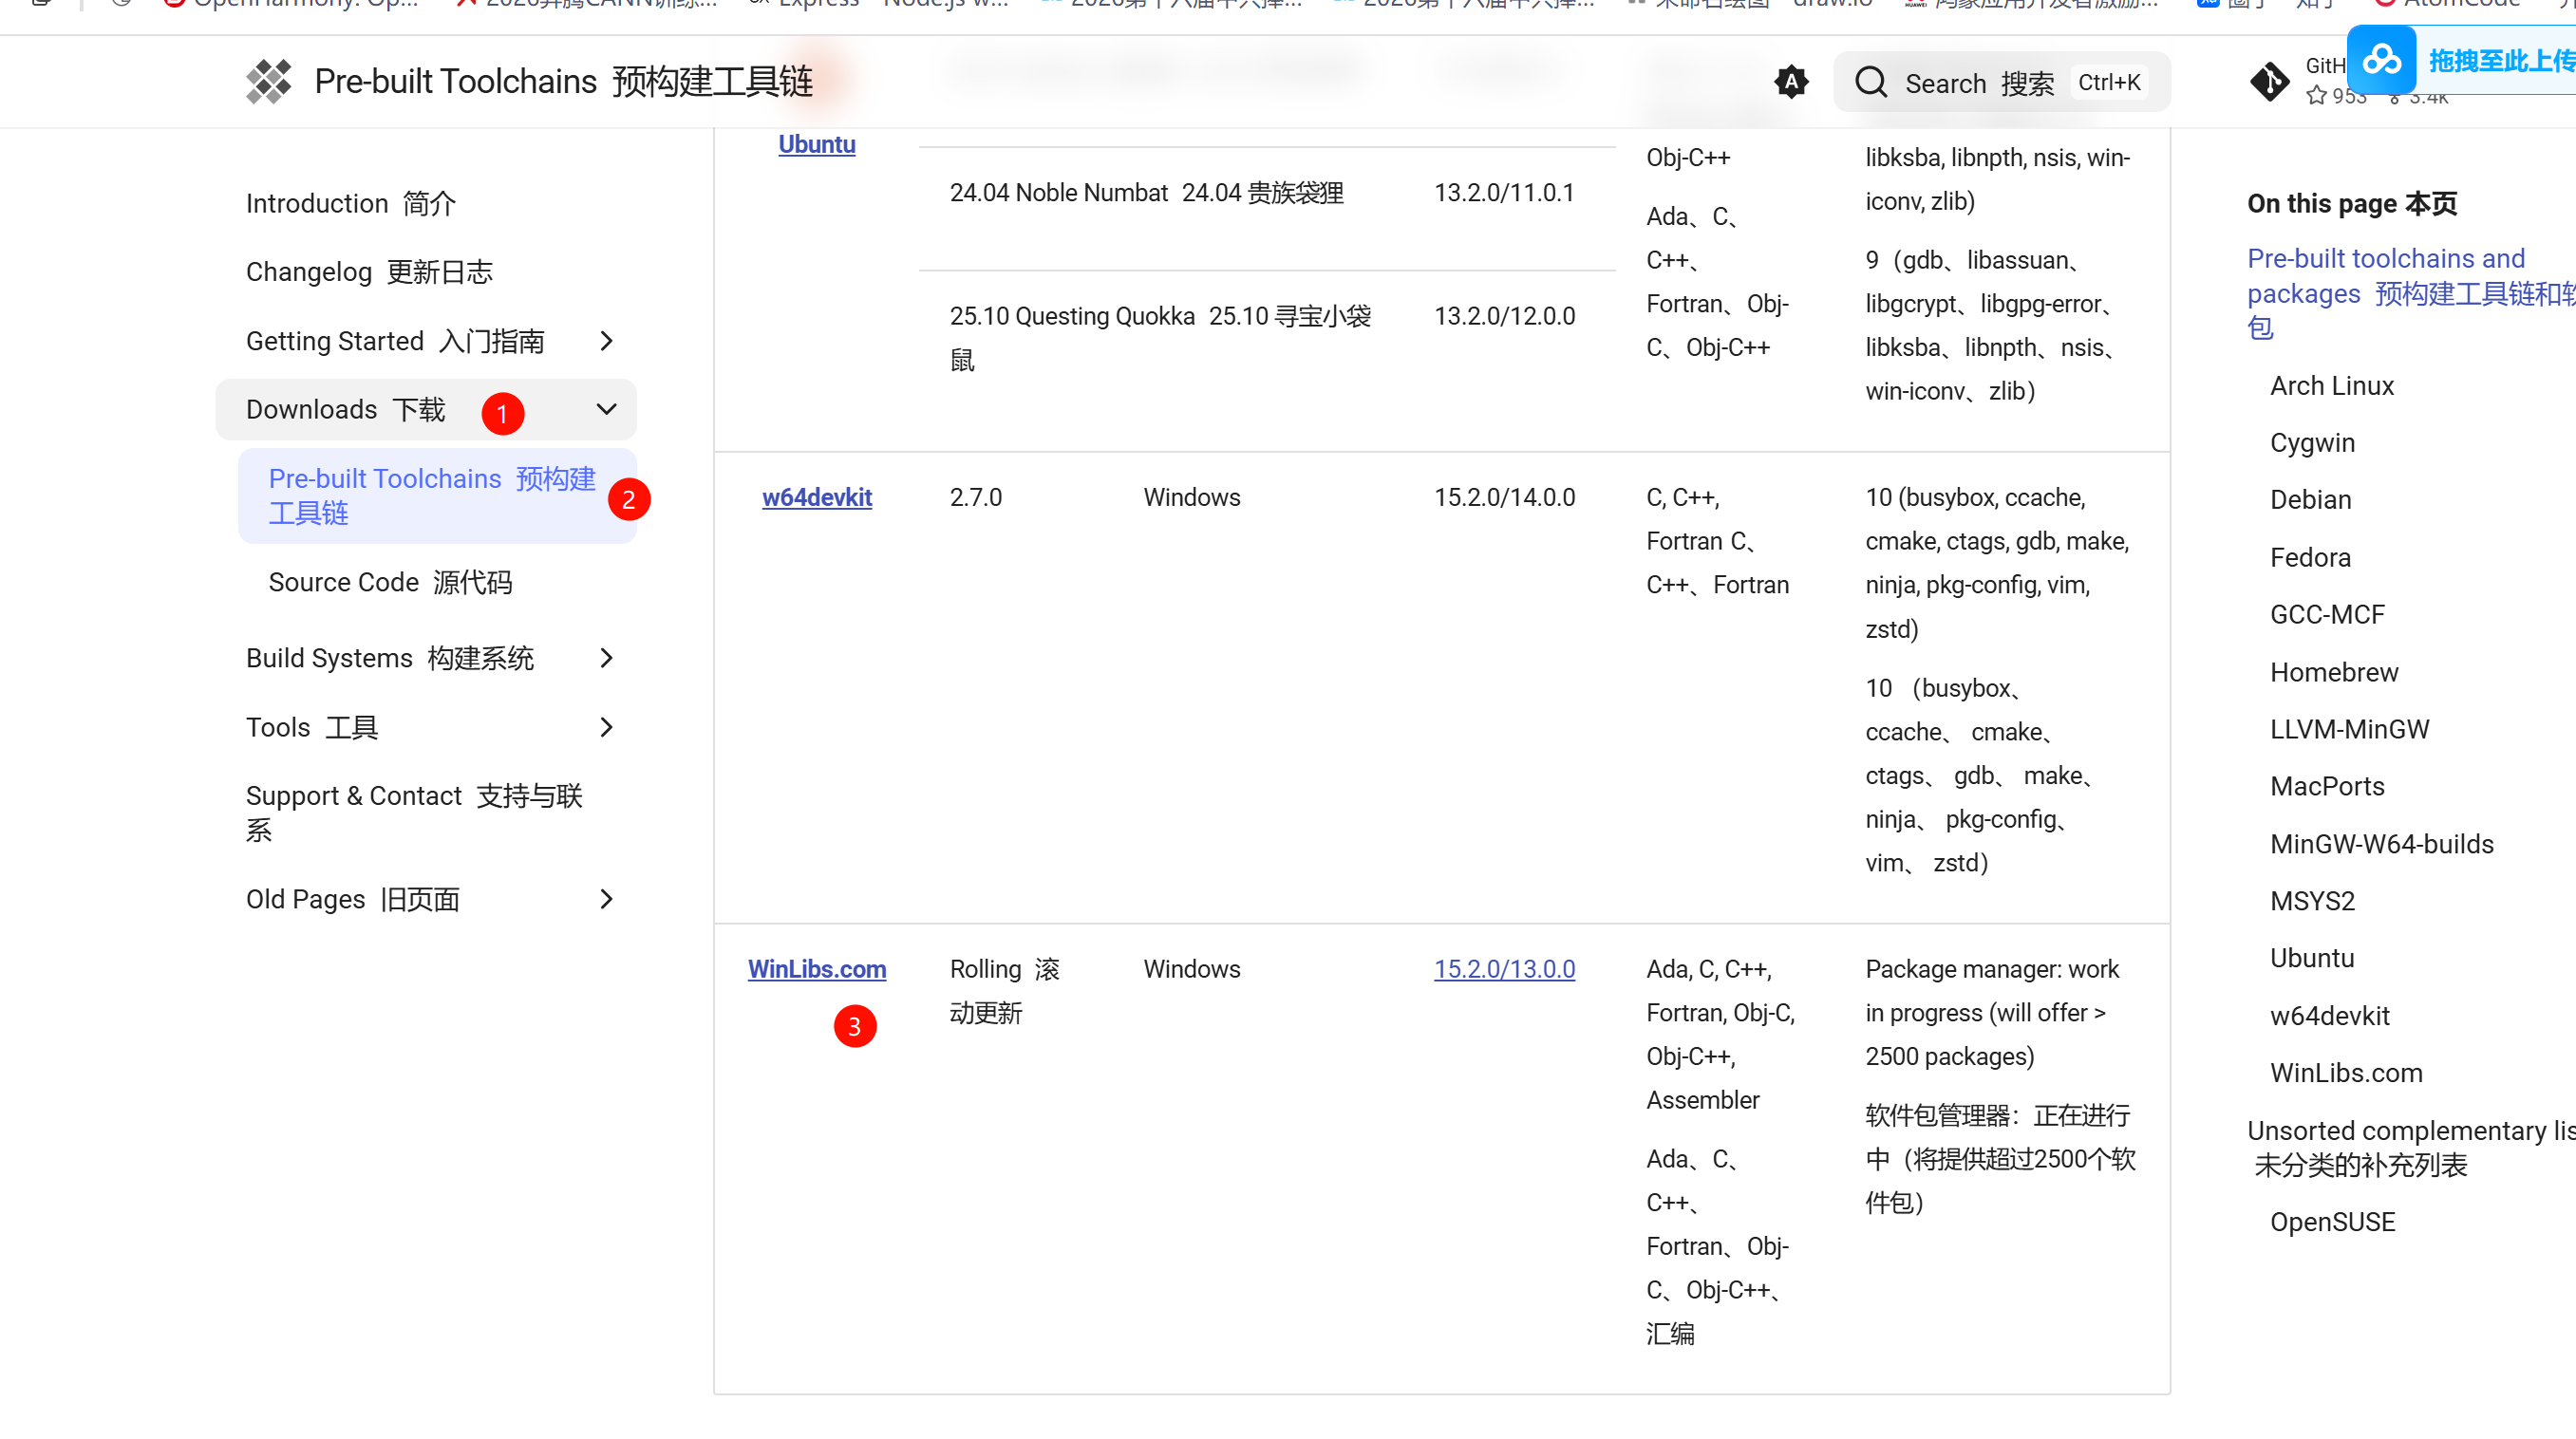Click the blue cloud upload icon

click(2382, 60)
